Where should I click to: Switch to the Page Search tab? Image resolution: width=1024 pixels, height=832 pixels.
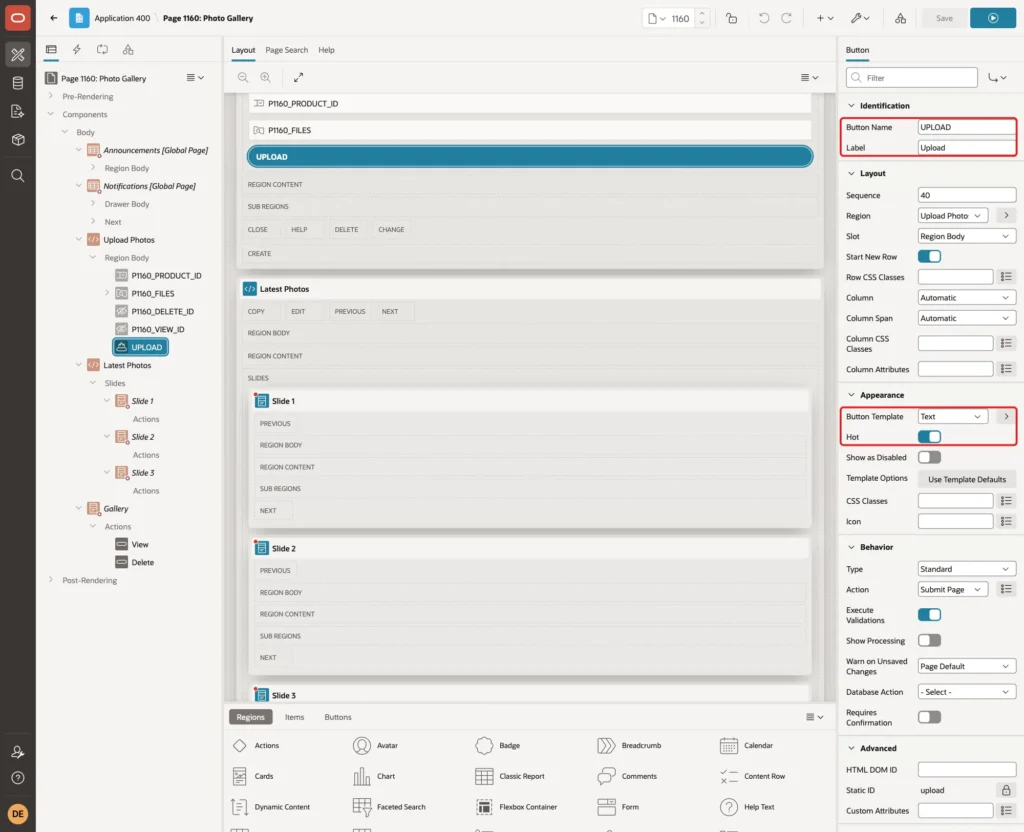pos(286,50)
